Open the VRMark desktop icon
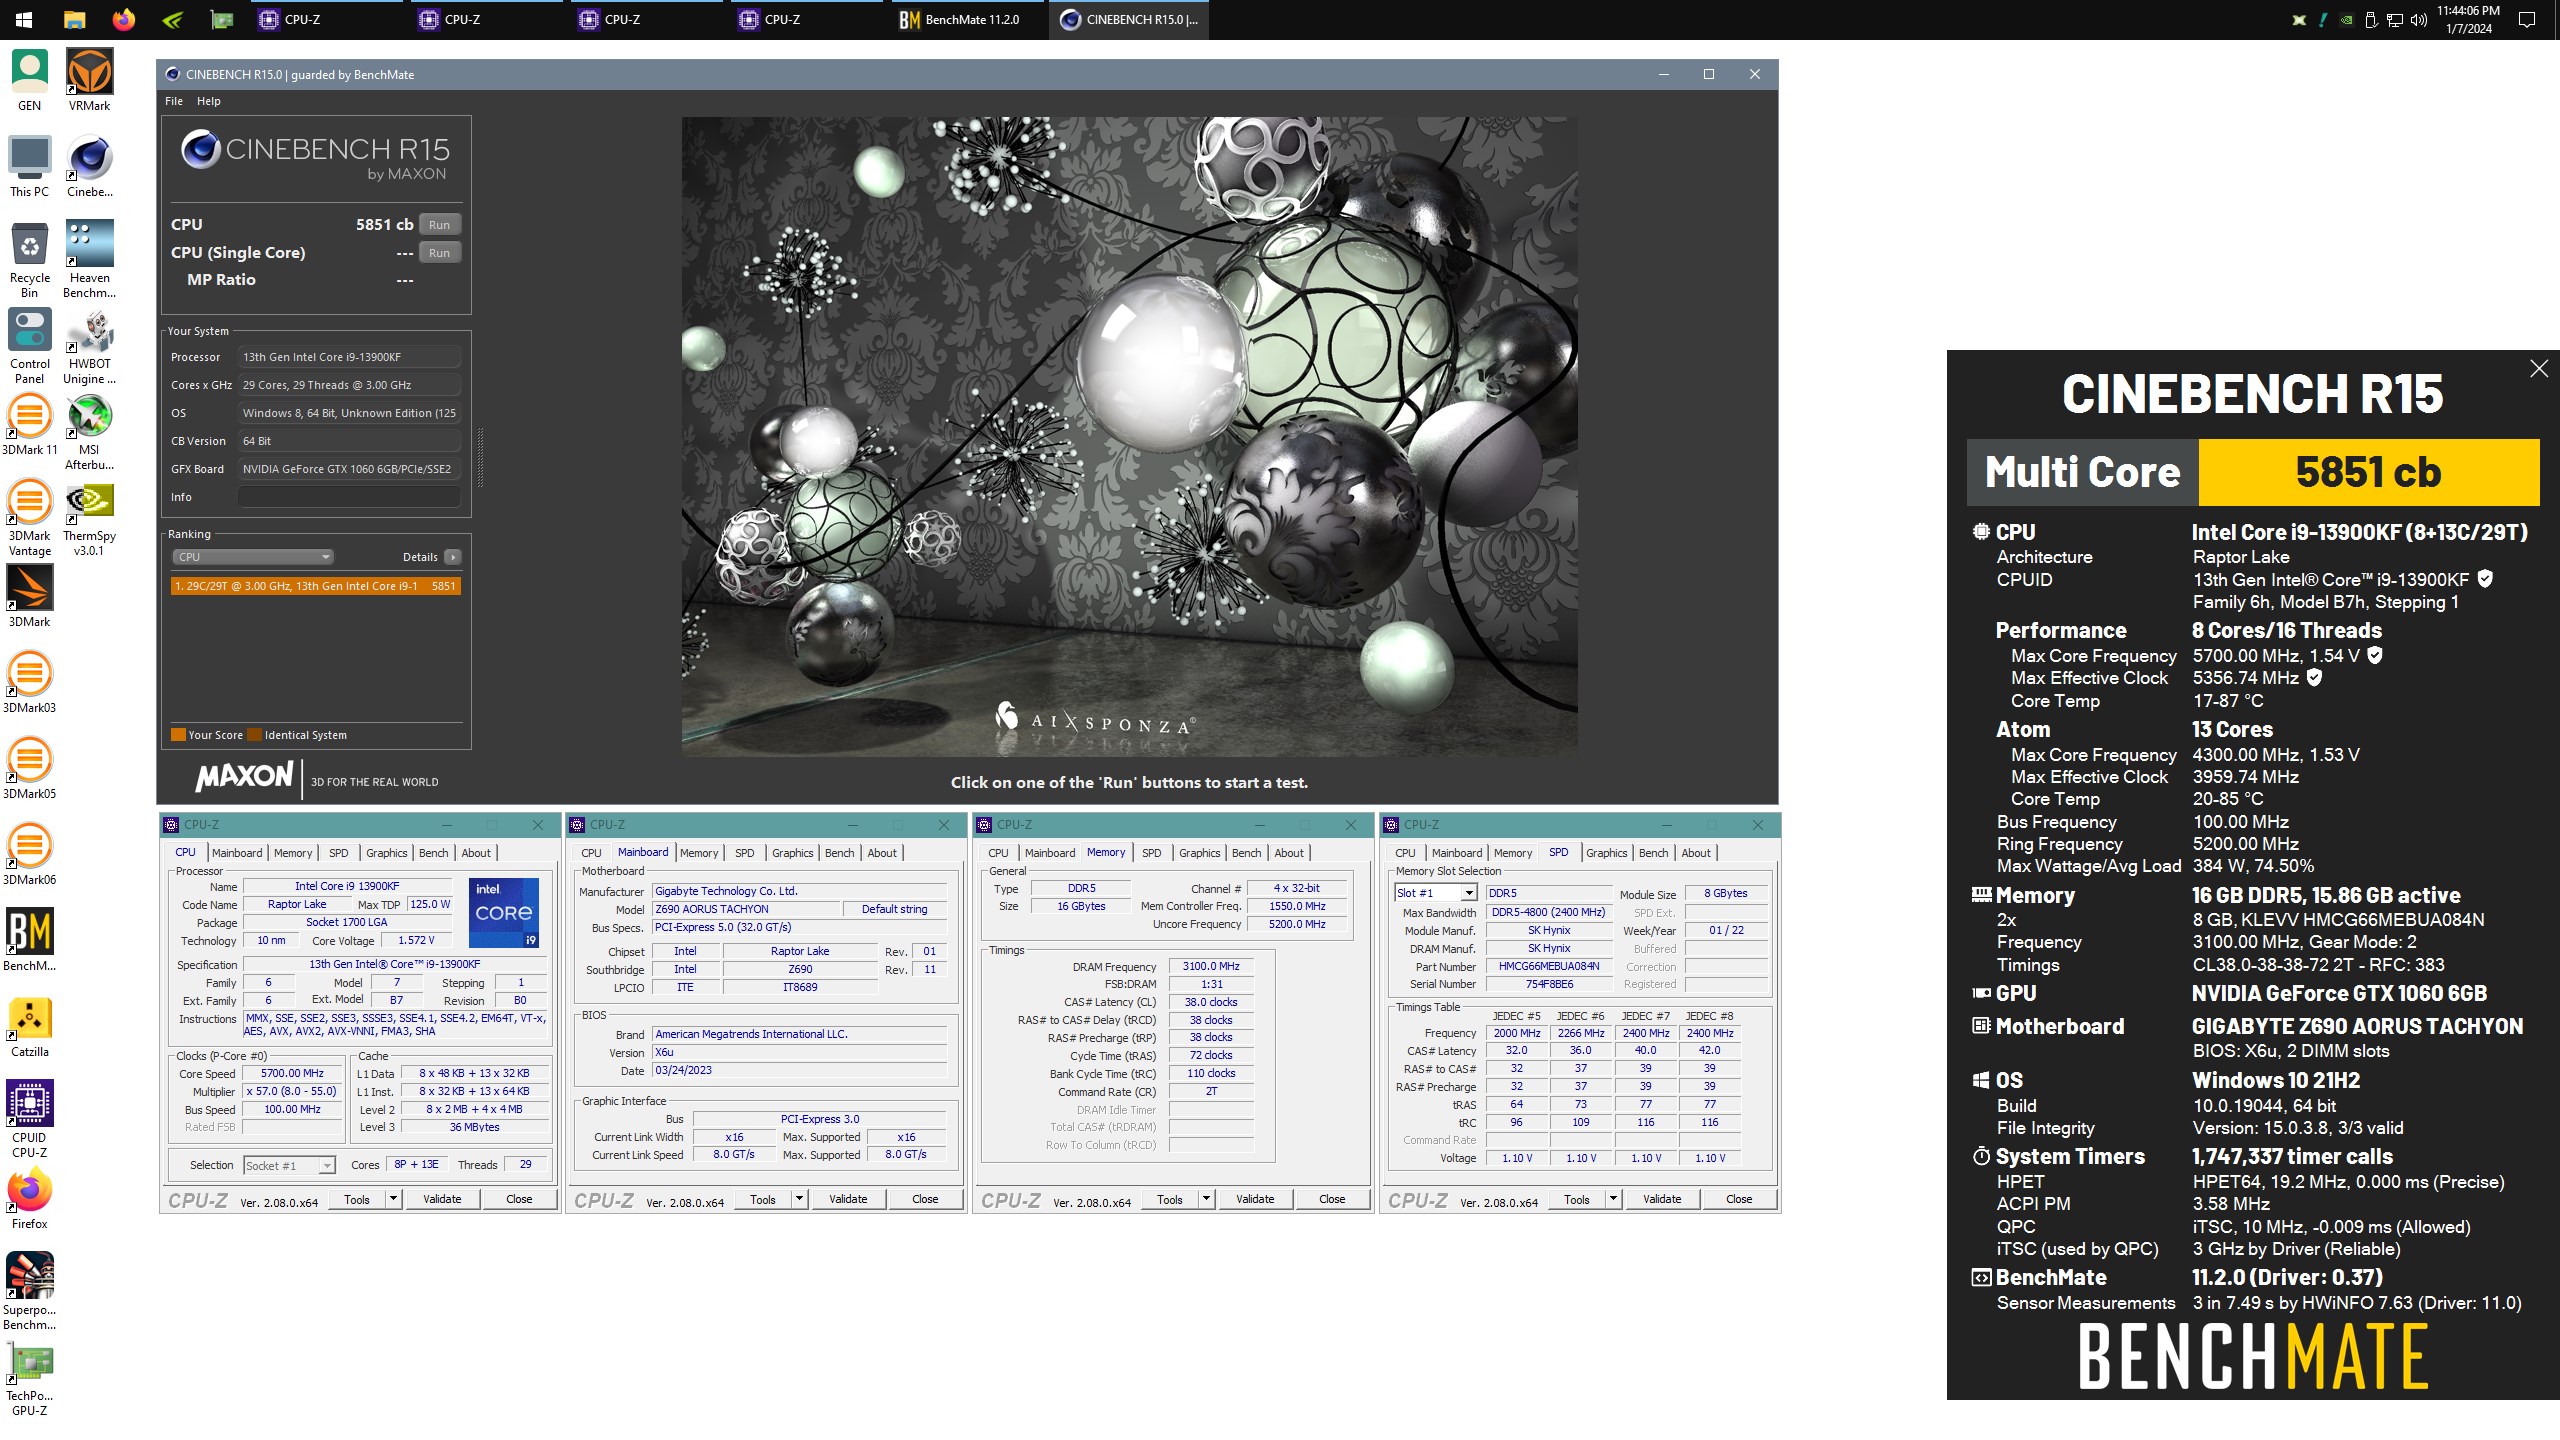Viewport: 2560px width, 1440px height. (x=89, y=80)
